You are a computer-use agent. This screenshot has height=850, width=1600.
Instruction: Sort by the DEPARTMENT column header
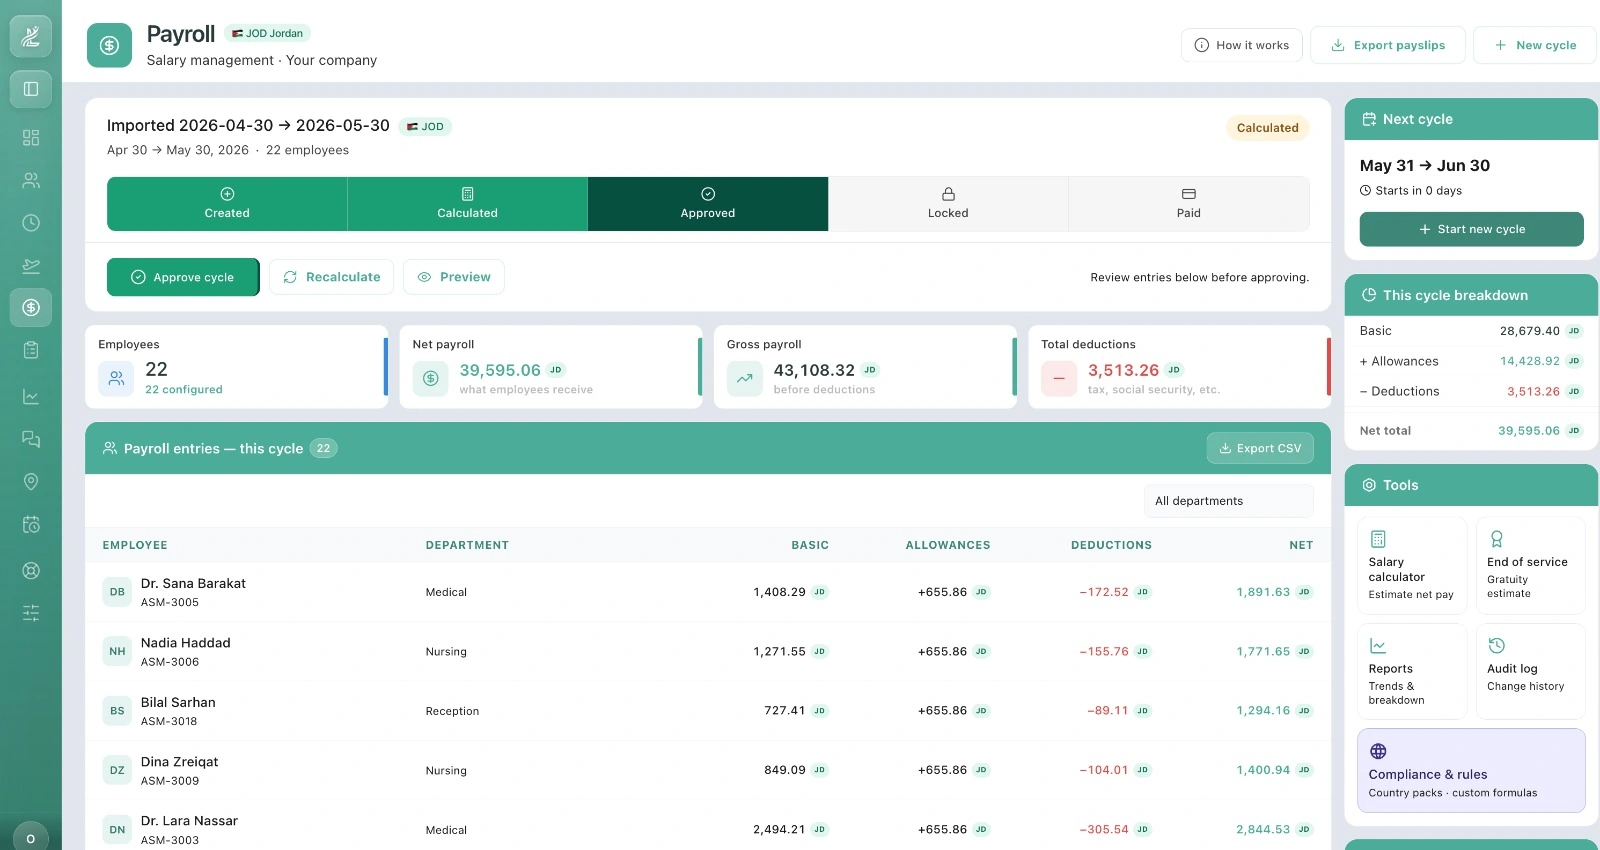pos(467,545)
